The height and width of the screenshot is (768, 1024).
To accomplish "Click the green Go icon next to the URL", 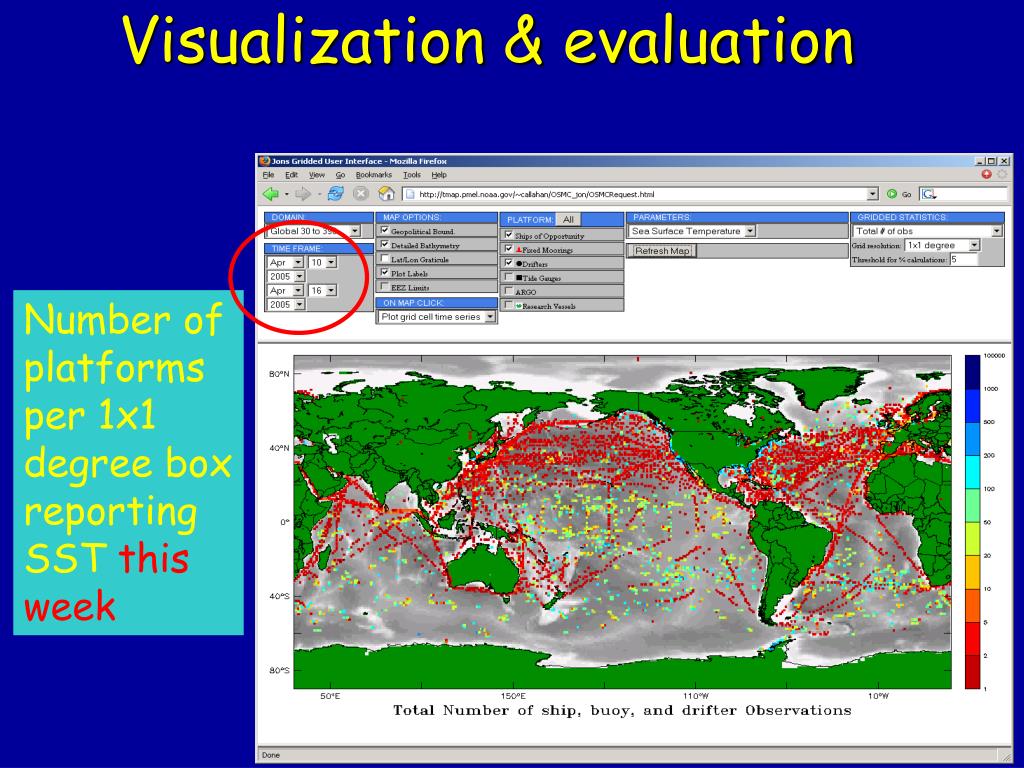I will click(891, 194).
